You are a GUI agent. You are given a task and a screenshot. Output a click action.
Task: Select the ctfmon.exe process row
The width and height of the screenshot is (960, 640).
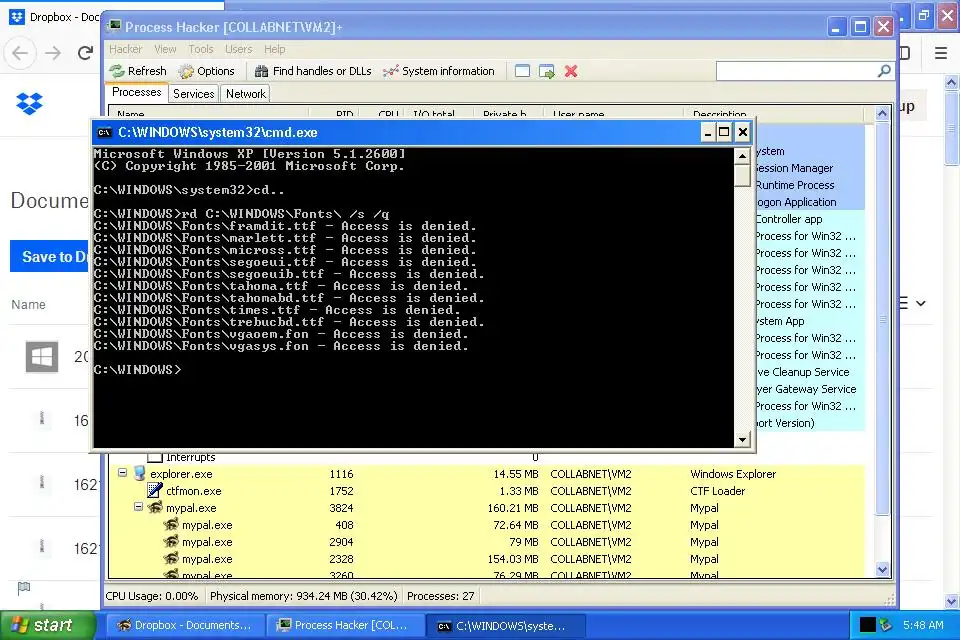point(487,491)
